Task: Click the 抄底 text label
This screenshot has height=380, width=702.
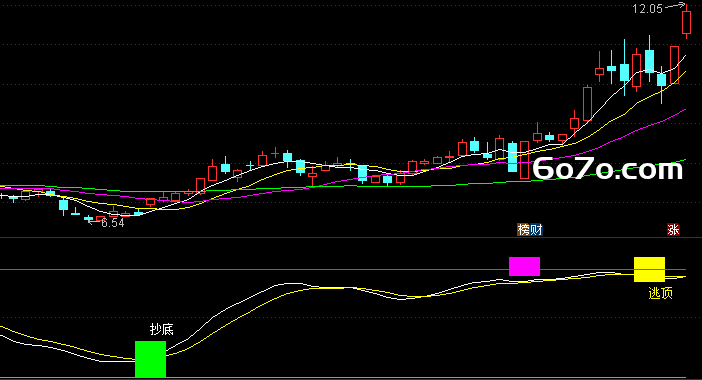Action: point(162,330)
